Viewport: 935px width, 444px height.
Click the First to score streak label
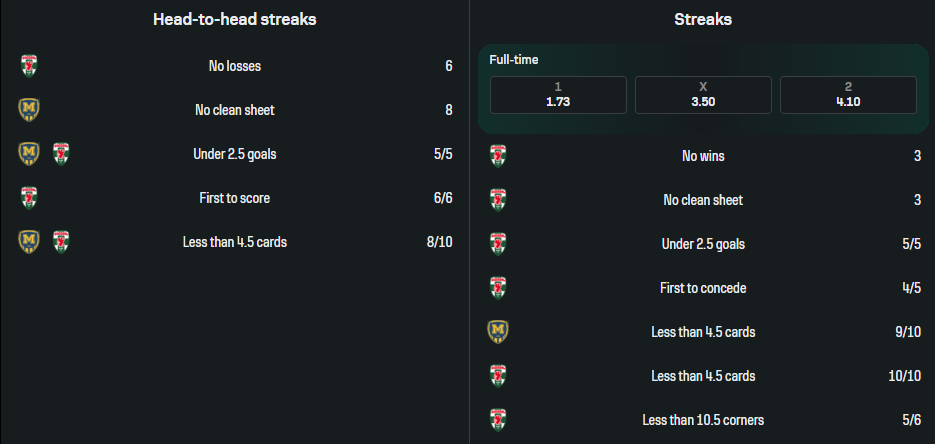[x=234, y=198]
